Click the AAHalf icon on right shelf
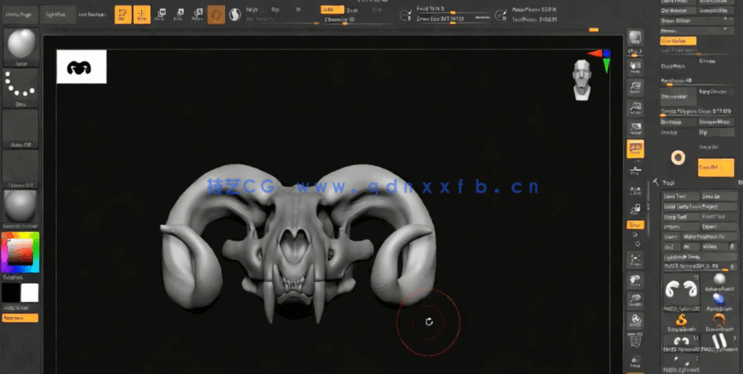Screen dimensions: 743x374 click(x=635, y=128)
